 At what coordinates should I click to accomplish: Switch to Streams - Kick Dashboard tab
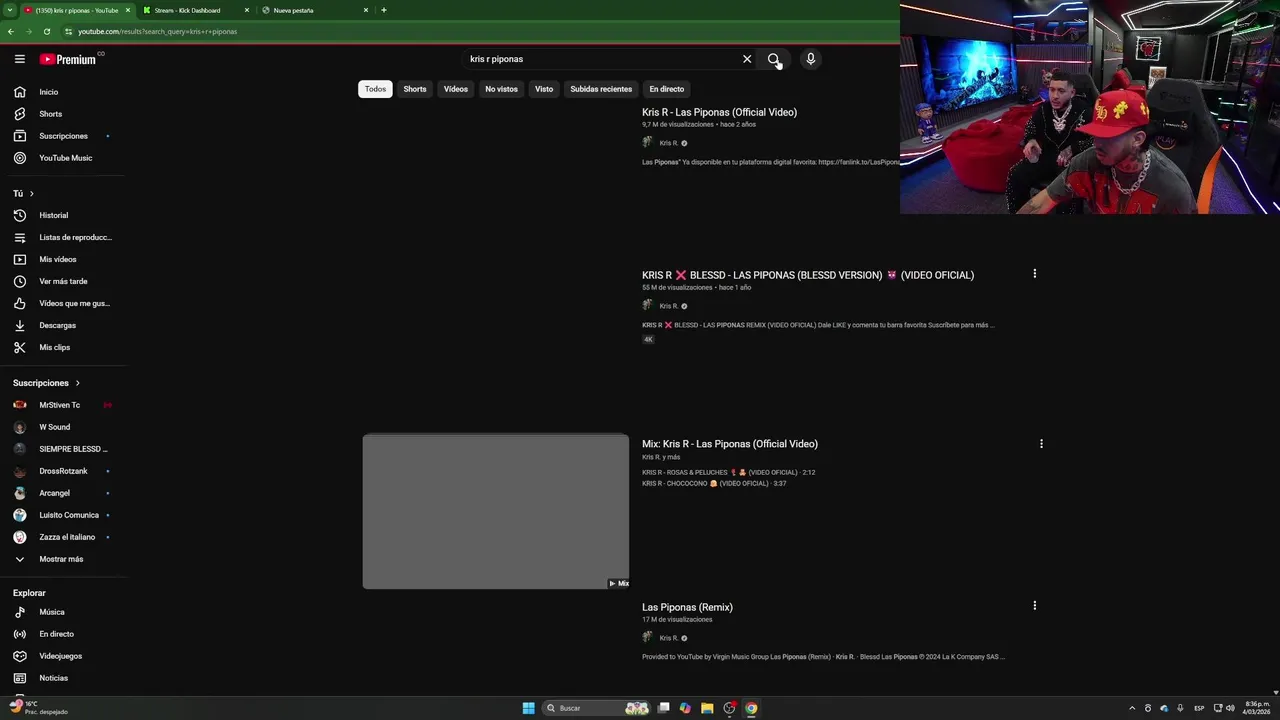(x=194, y=10)
